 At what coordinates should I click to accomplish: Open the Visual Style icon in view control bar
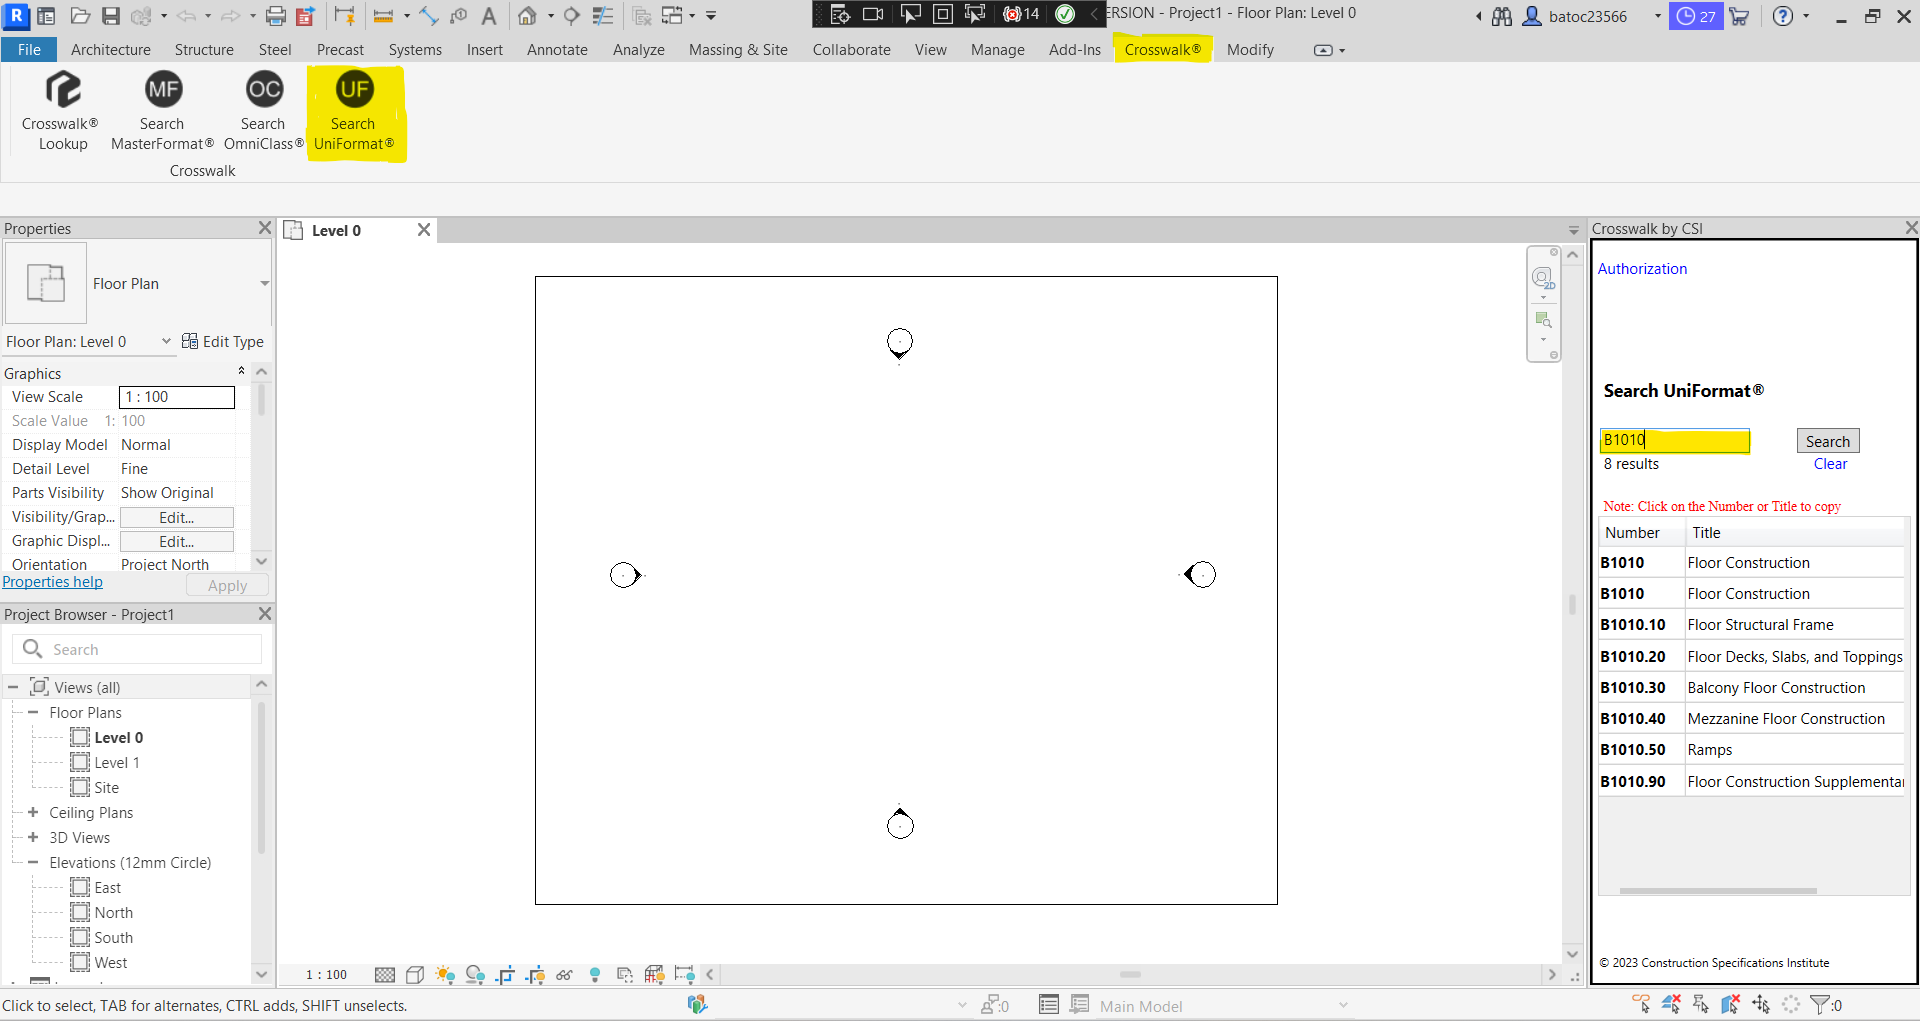coord(415,975)
